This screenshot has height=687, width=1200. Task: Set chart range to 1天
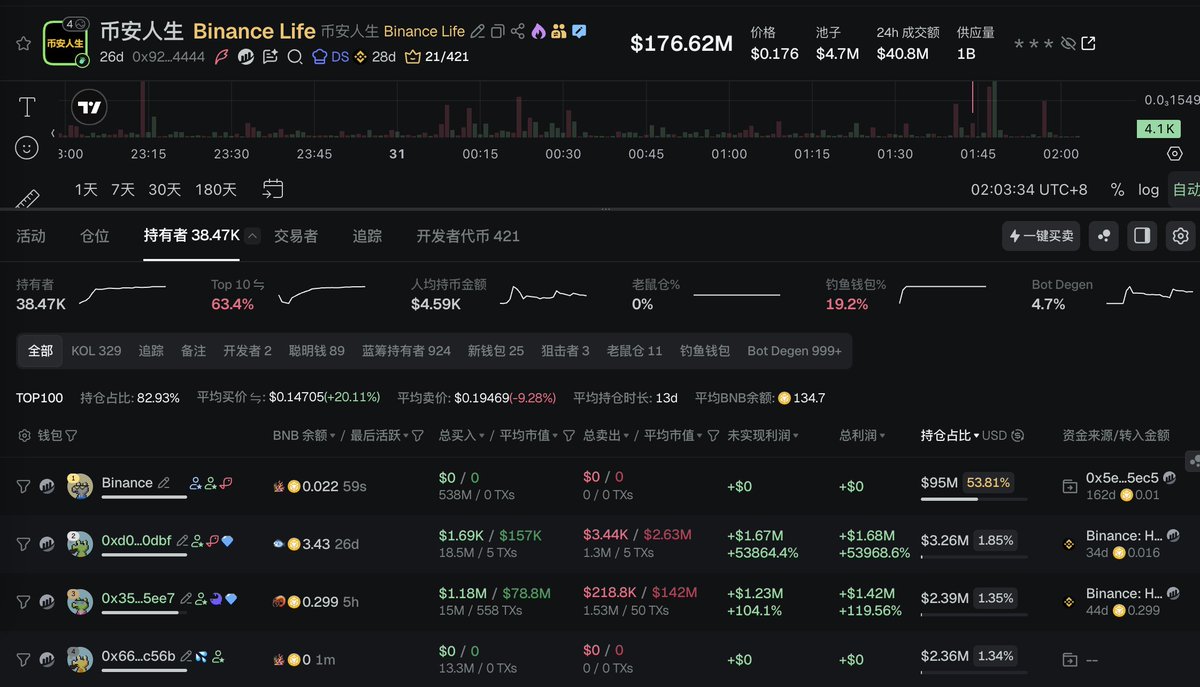coord(87,190)
